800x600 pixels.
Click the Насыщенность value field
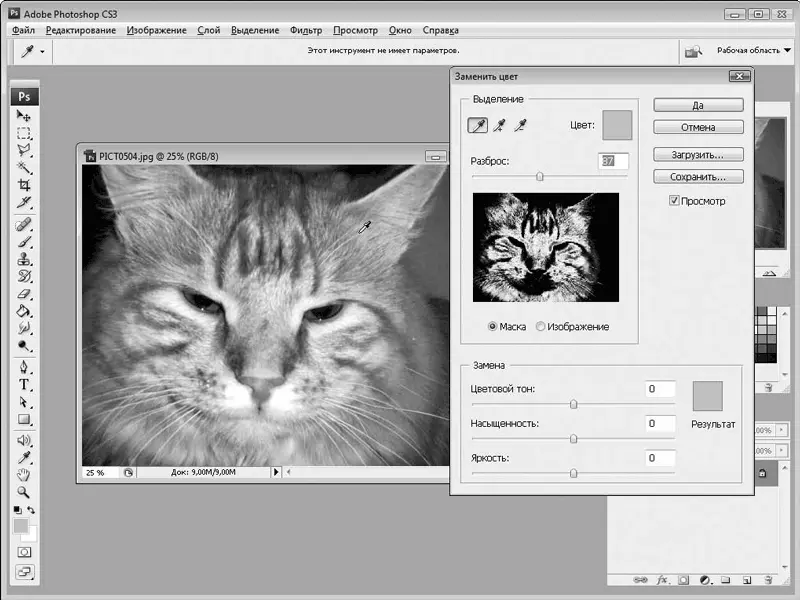click(x=660, y=423)
